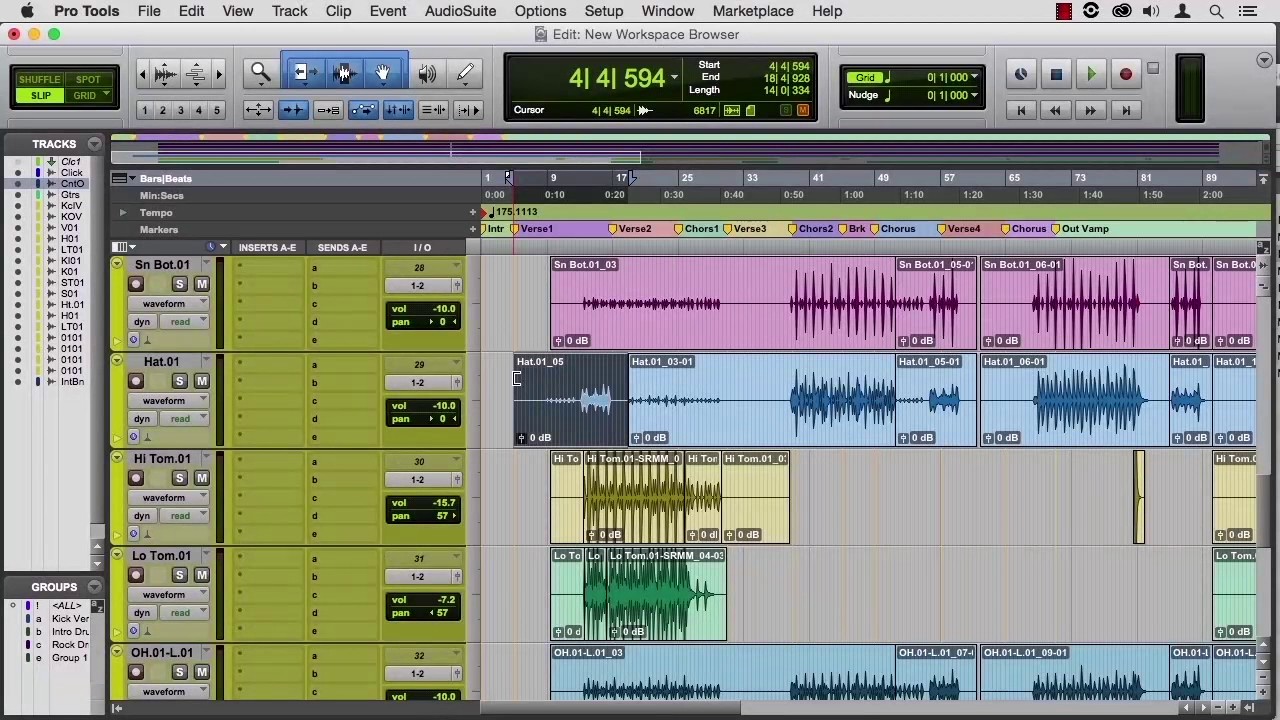
Task: Click the online sync clock button
Action: pos(1020,75)
